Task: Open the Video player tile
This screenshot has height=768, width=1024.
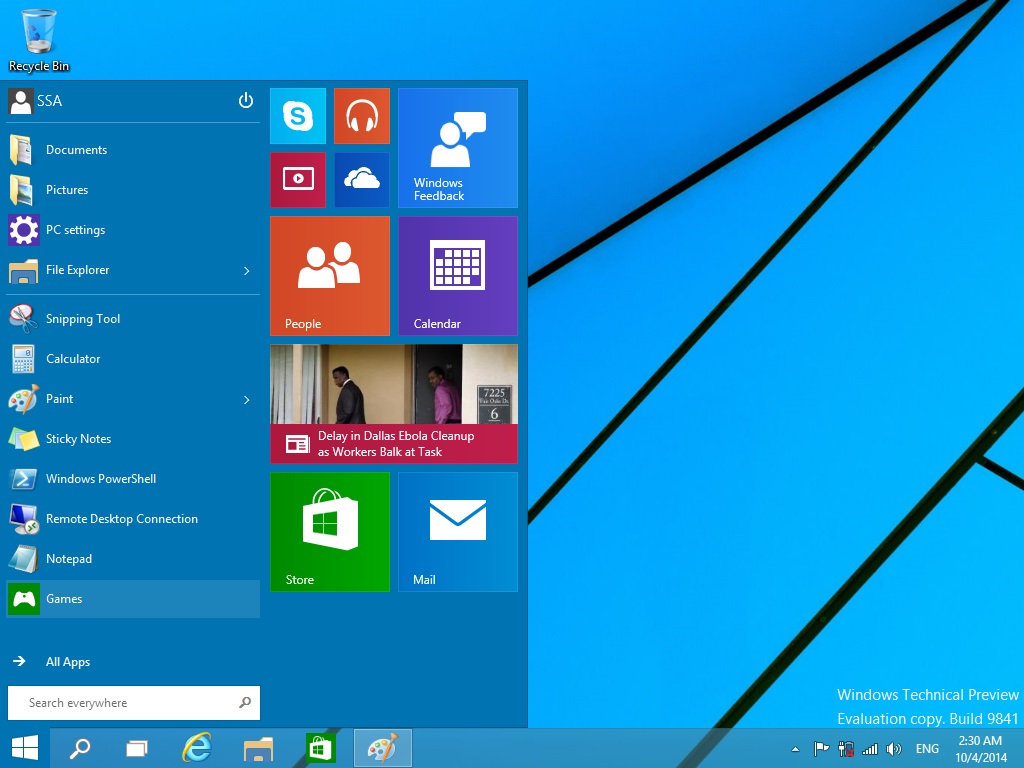Action: [x=298, y=180]
